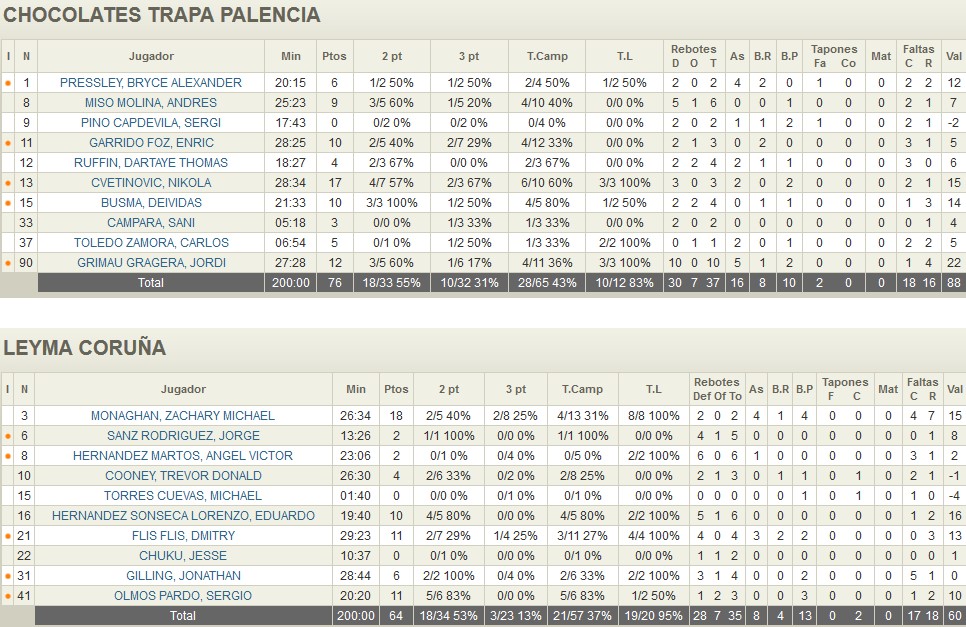This screenshot has height=627, width=966.
Task: Click Cooney, Trevor Donald's name
Action: (183, 476)
